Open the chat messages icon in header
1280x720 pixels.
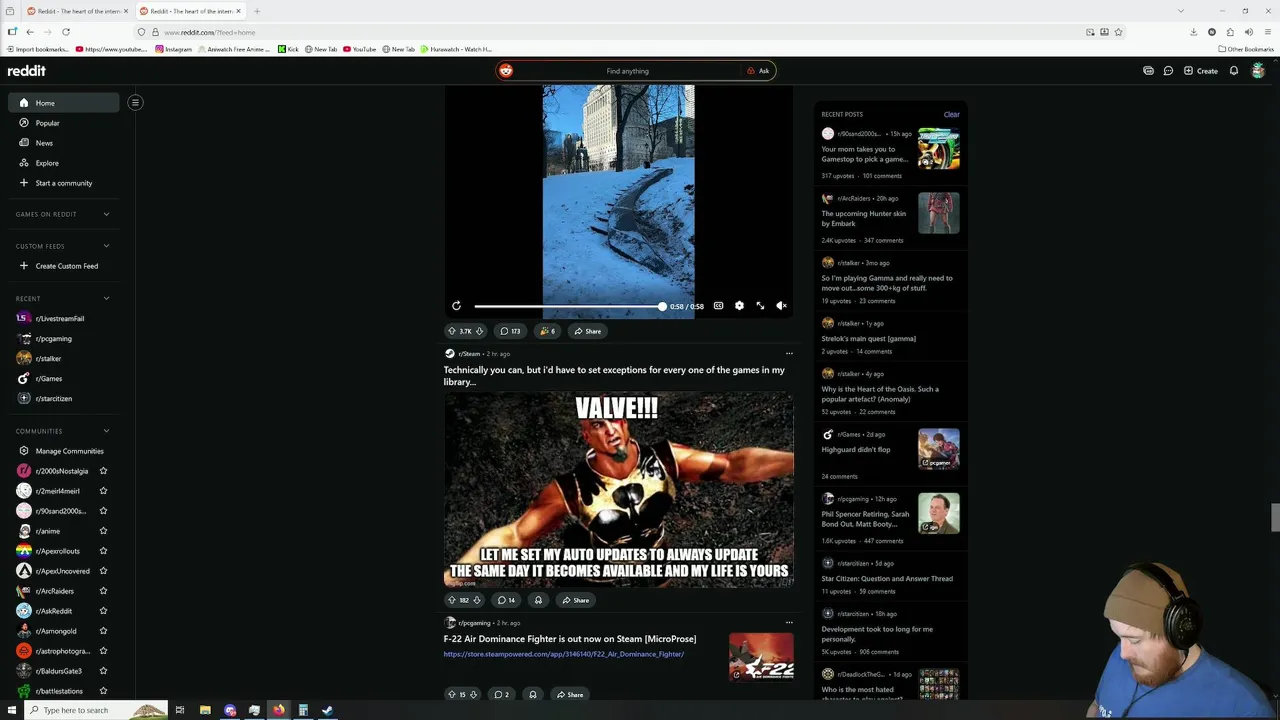[1168, 71]
